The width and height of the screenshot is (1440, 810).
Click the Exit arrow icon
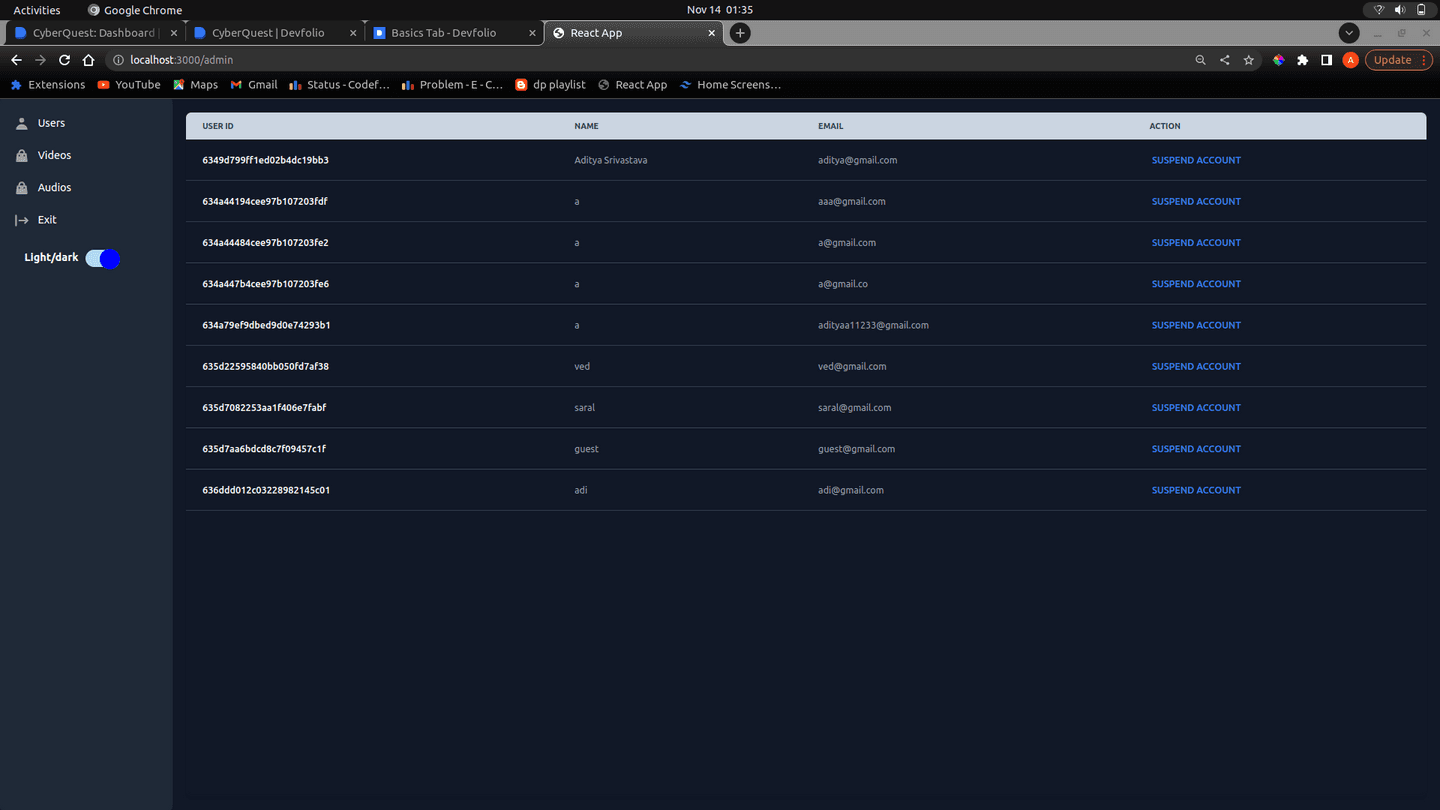[21, 220]
